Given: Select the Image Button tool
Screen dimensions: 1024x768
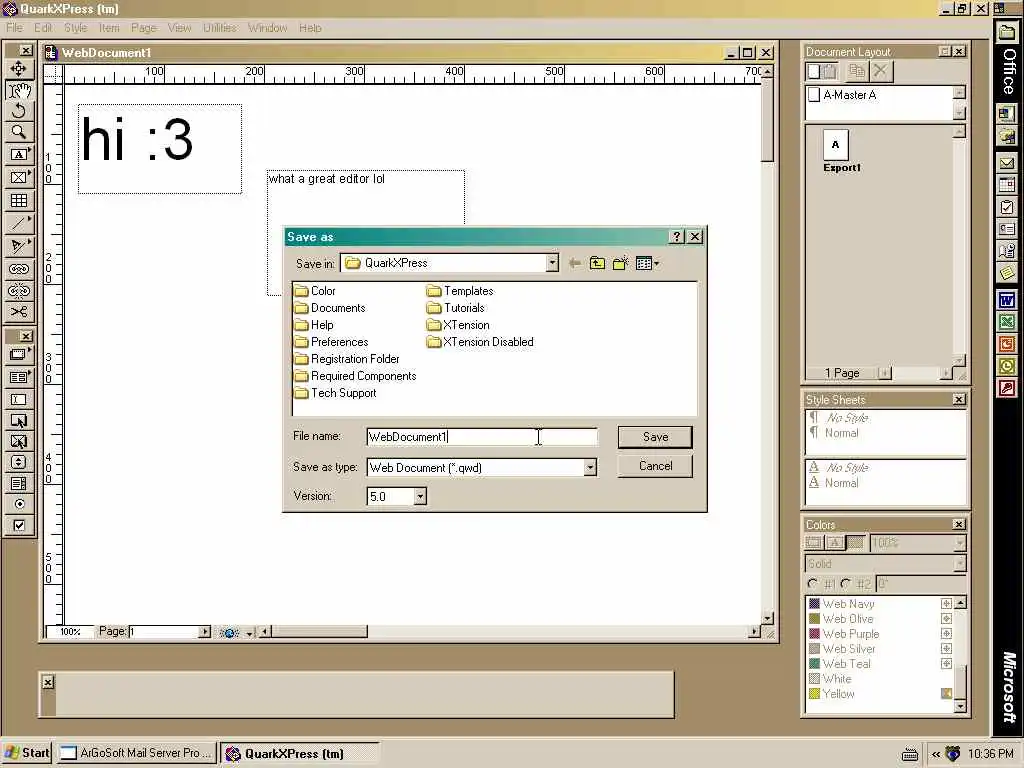Looking at the screenshot, I should (18, 441).
